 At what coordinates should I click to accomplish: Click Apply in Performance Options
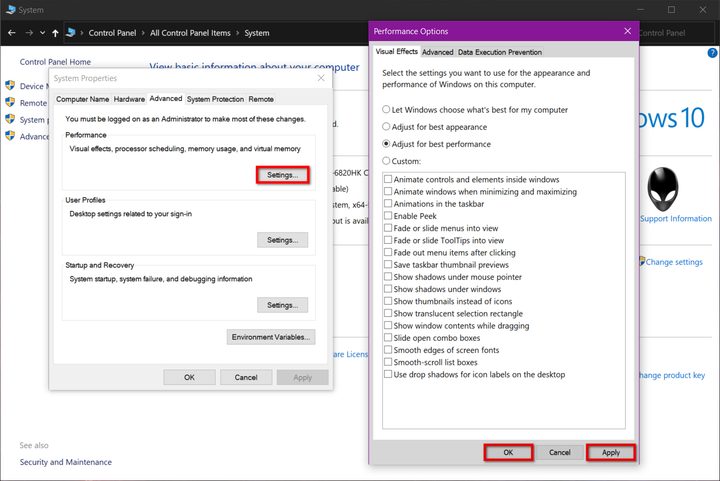(611, 452)
